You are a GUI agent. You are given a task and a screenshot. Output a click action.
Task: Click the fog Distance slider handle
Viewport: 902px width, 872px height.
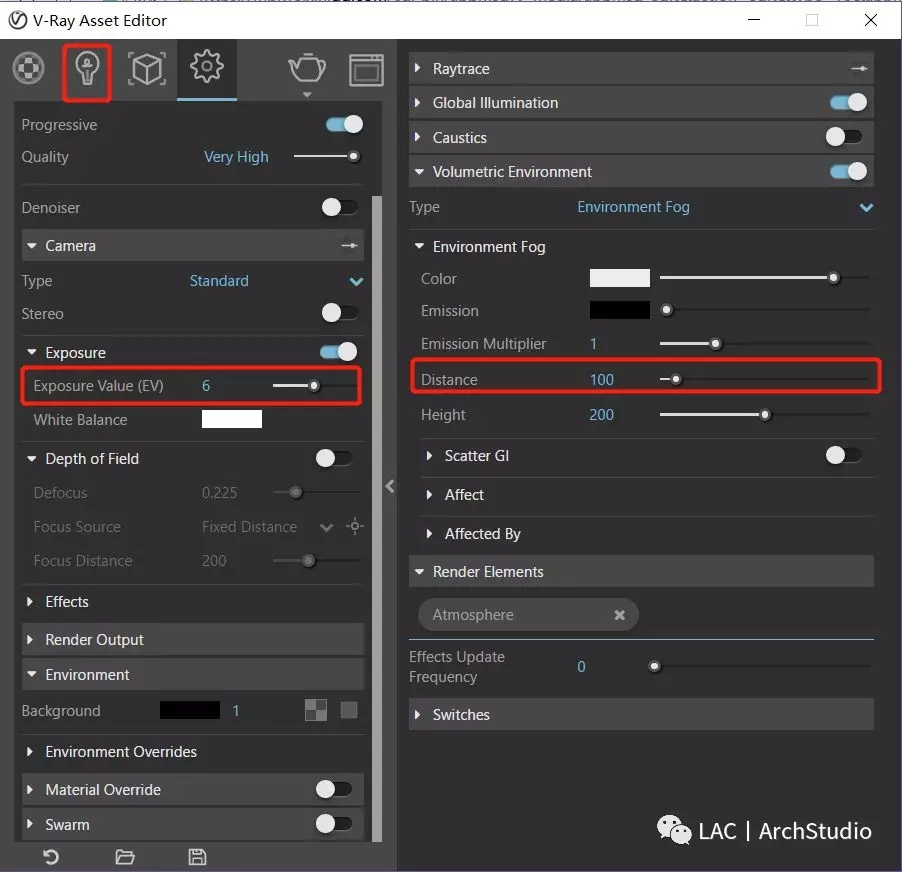(x=676, y=379)
